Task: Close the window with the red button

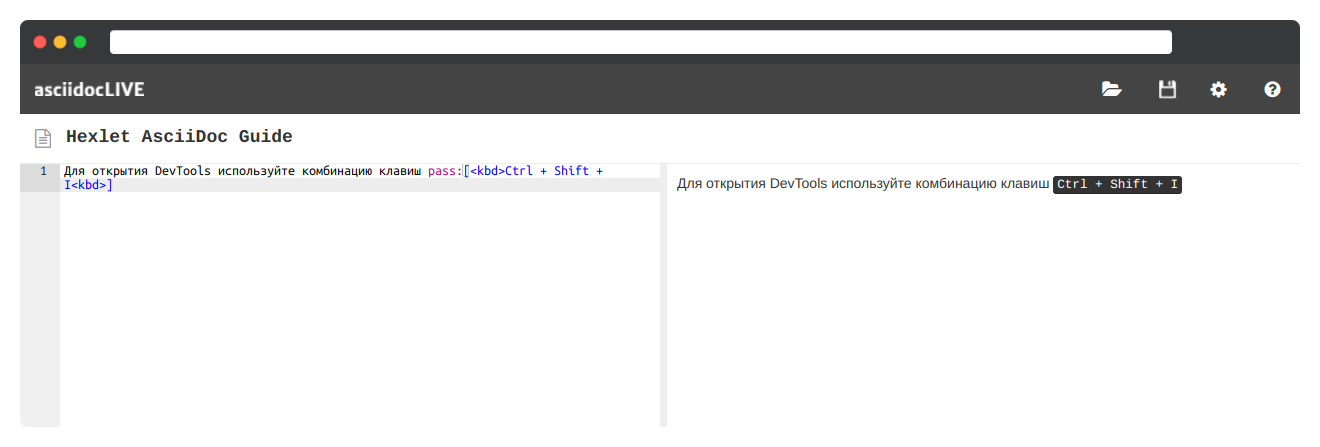Action: (x=40, y=42)
